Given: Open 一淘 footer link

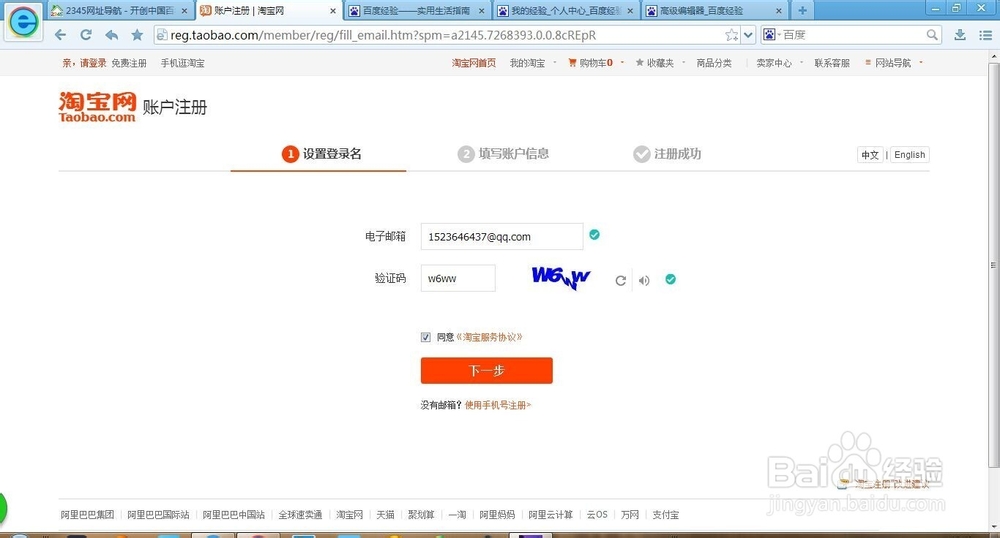Looking at the screenshot, I should (457, 514).
